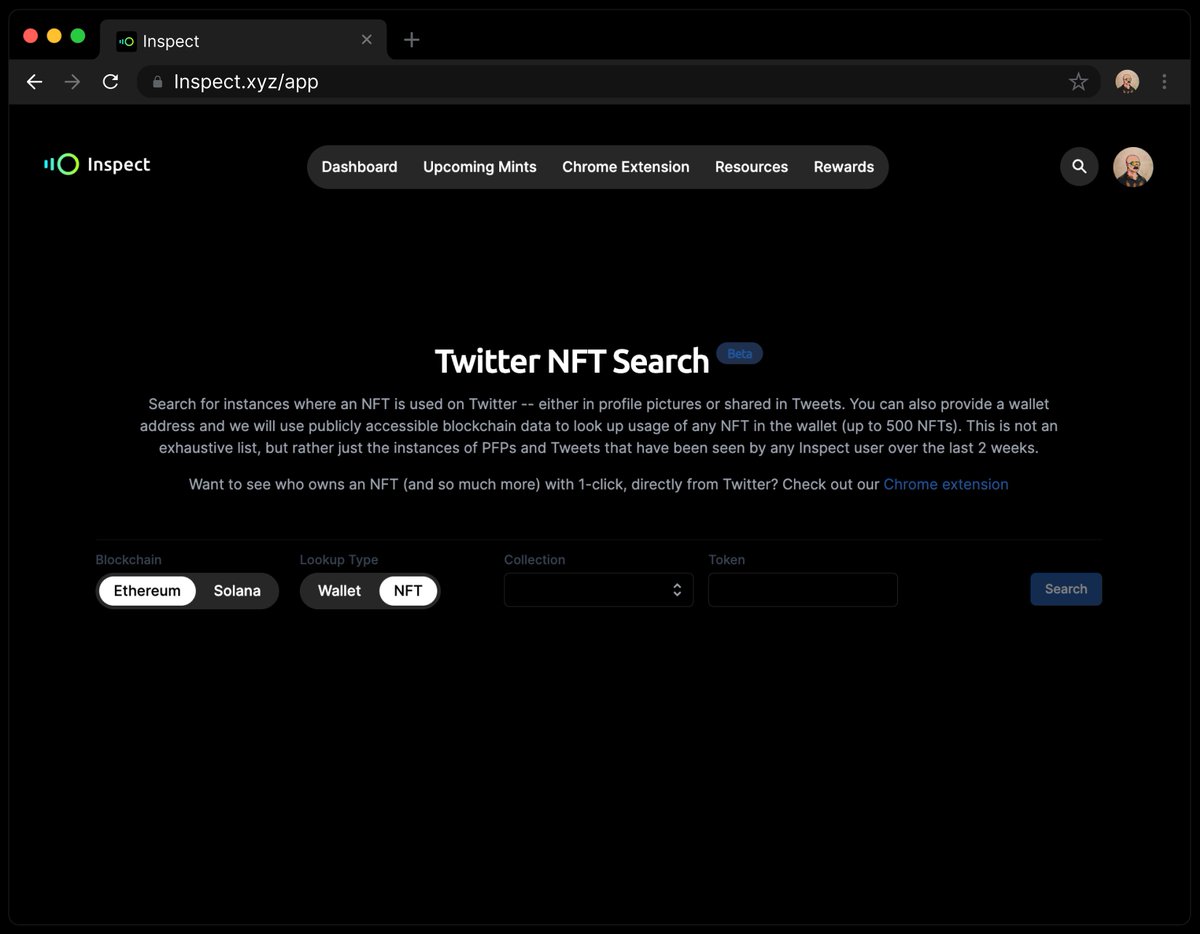Click the blue Search button
This screenshot has width=1200, height=934.
(x=1066, y=589)
